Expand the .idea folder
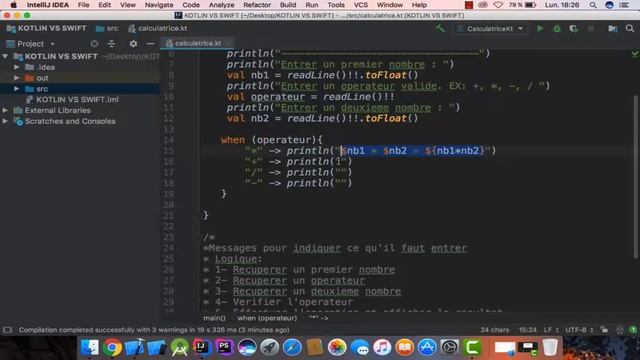The image size is (640, 360). coord(17,67)
